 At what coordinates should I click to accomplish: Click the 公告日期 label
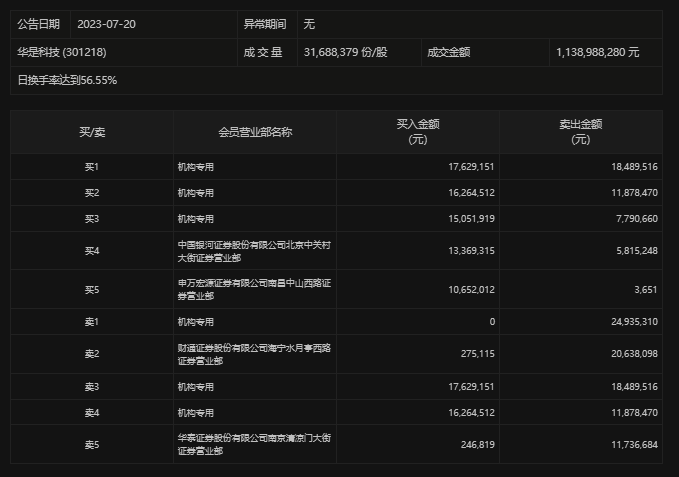[x=39, y=24]
